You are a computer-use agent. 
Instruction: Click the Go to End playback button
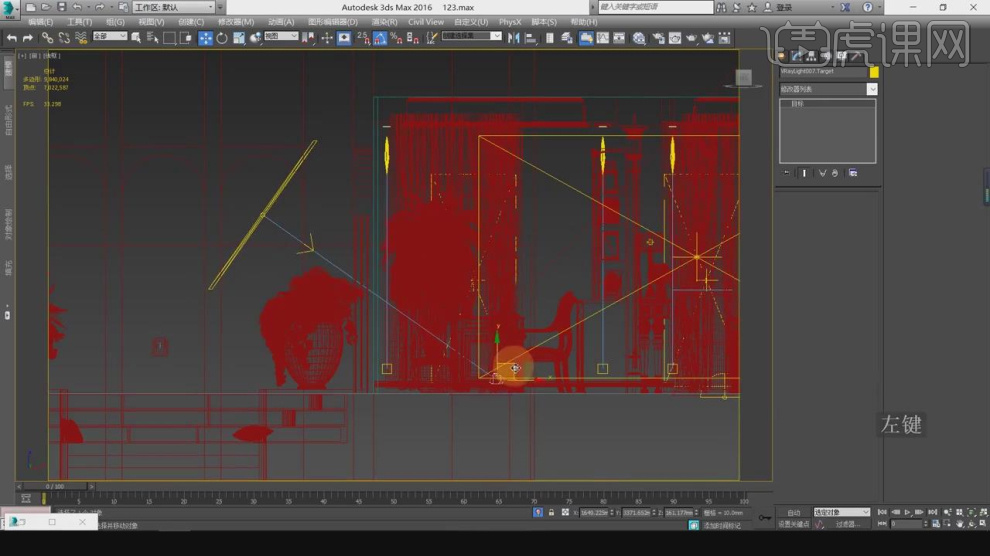coord(932,512)
